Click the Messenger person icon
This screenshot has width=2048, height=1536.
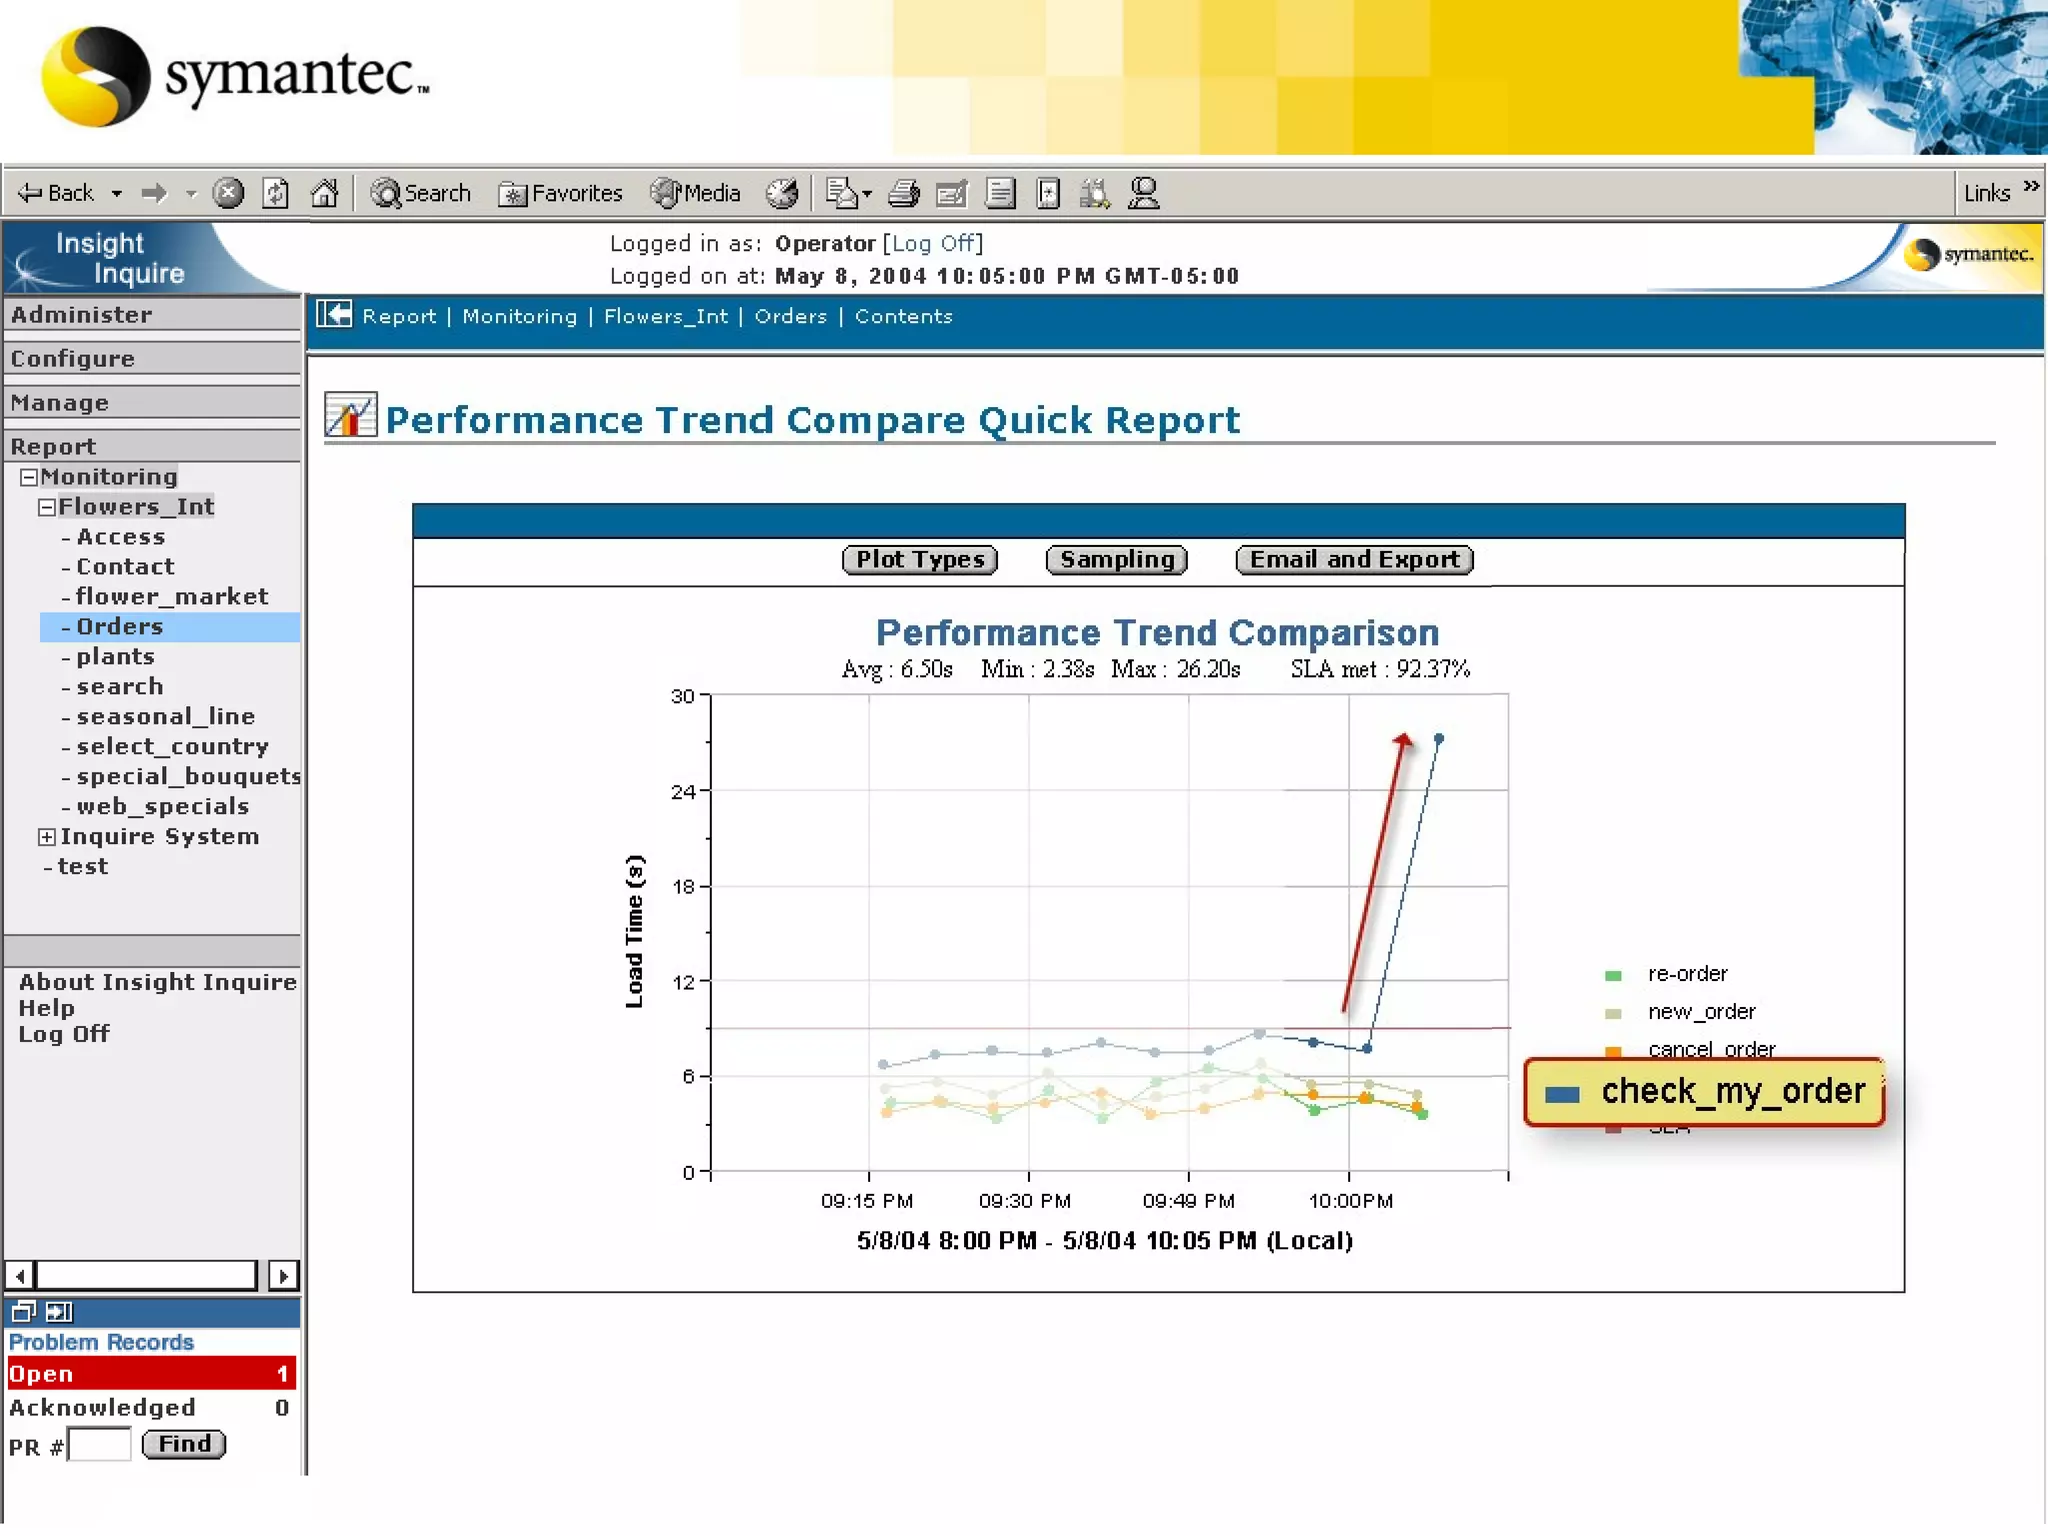[1143, 193]
